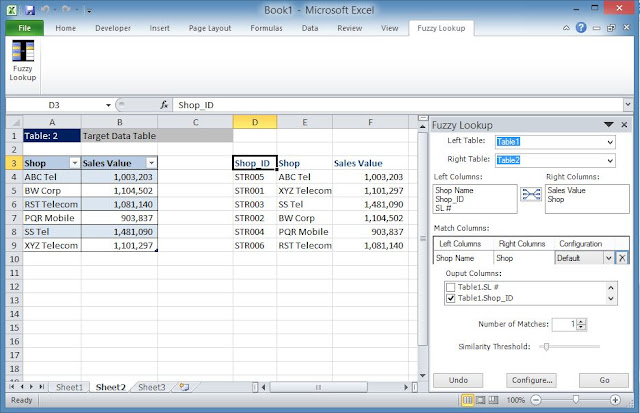Open the Data ribbon tab
This screenshot has height=413, width=640.
[x=310, y=28]
